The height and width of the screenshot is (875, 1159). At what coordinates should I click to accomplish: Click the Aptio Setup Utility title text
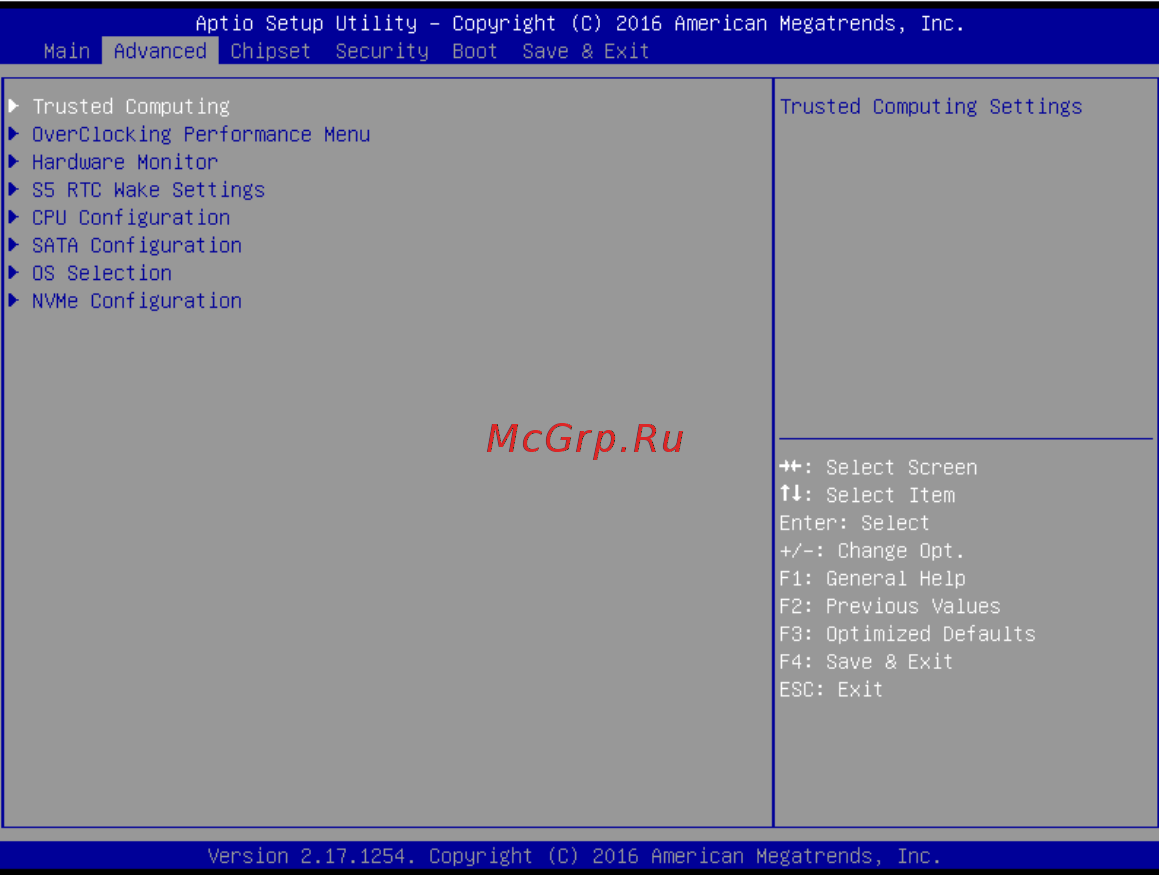(580, 24)
